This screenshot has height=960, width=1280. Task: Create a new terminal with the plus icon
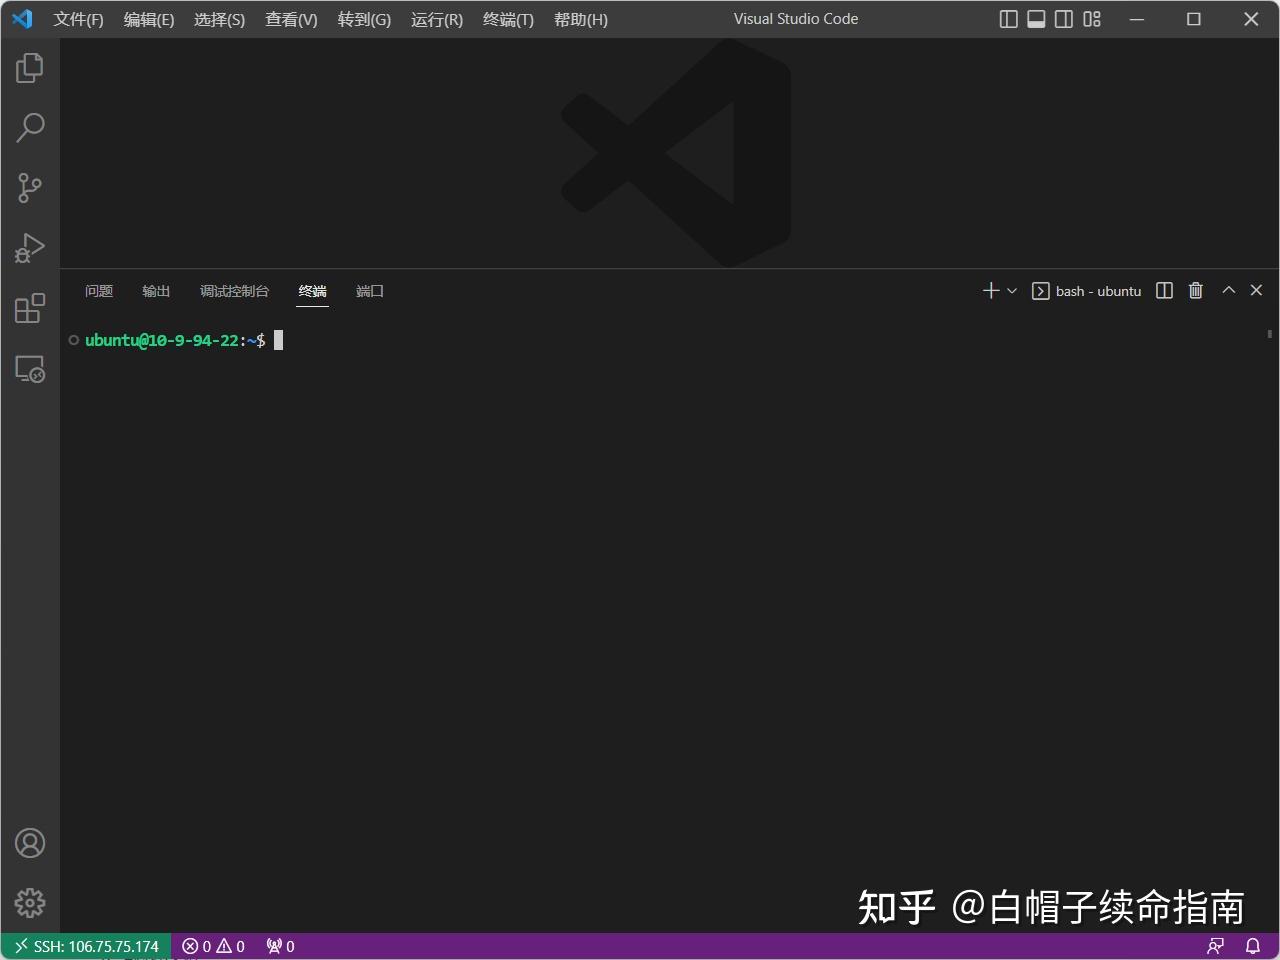(988, 290)
